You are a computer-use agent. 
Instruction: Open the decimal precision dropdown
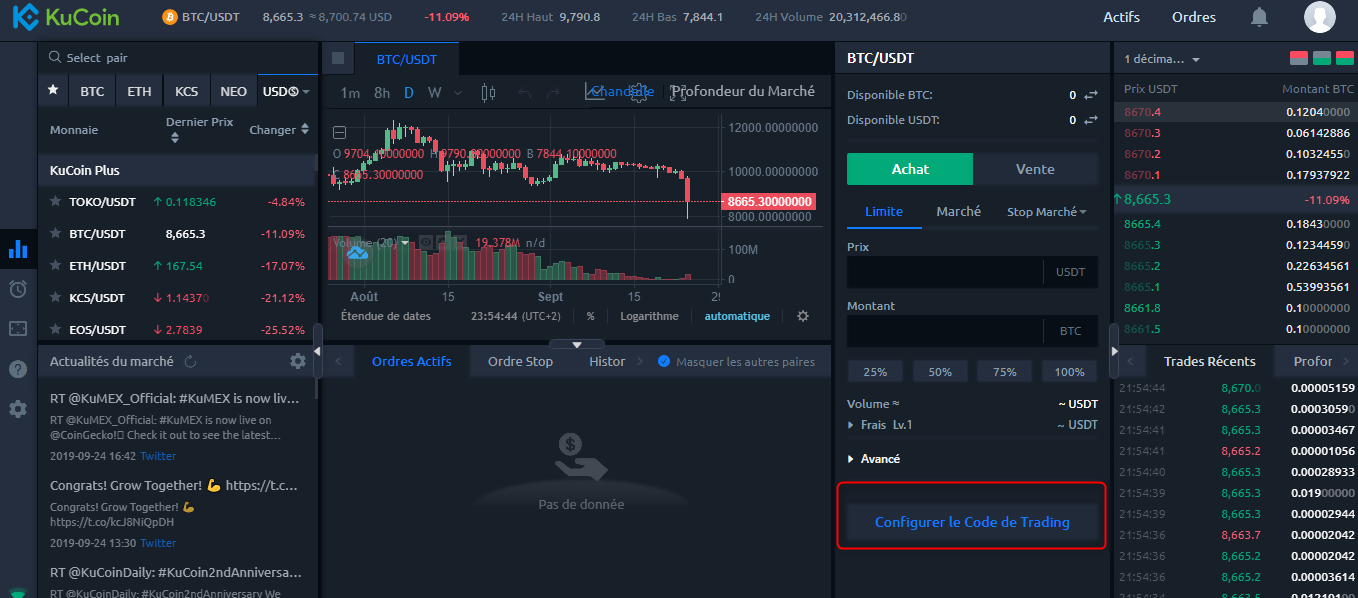pos(1162,59)
